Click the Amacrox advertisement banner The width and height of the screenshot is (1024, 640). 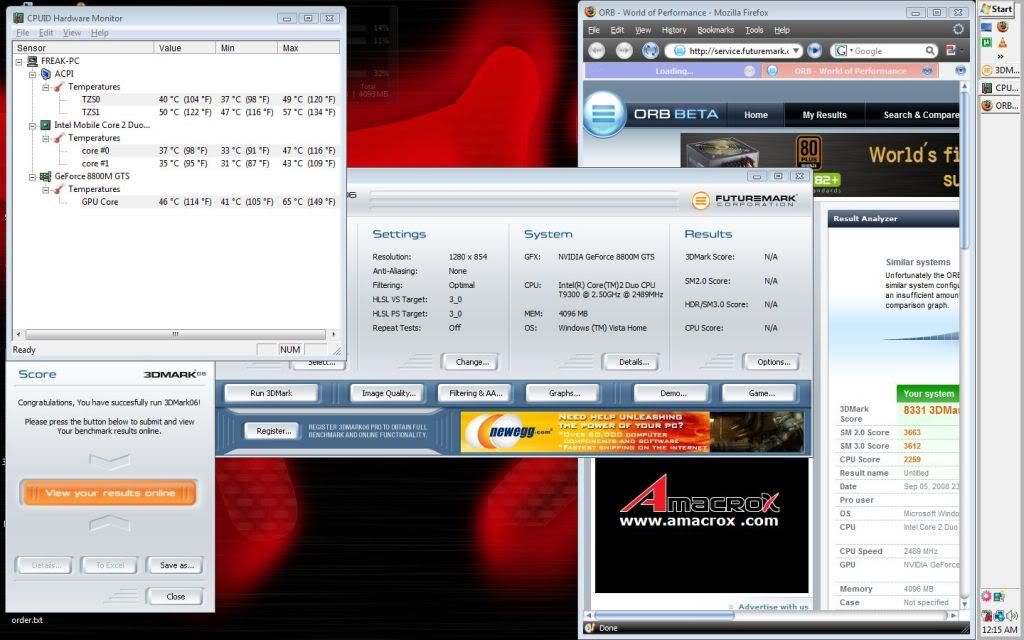click(701, 526)
